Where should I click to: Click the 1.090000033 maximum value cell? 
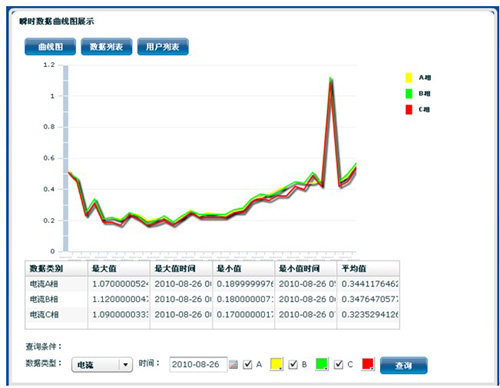click(119, 315)
